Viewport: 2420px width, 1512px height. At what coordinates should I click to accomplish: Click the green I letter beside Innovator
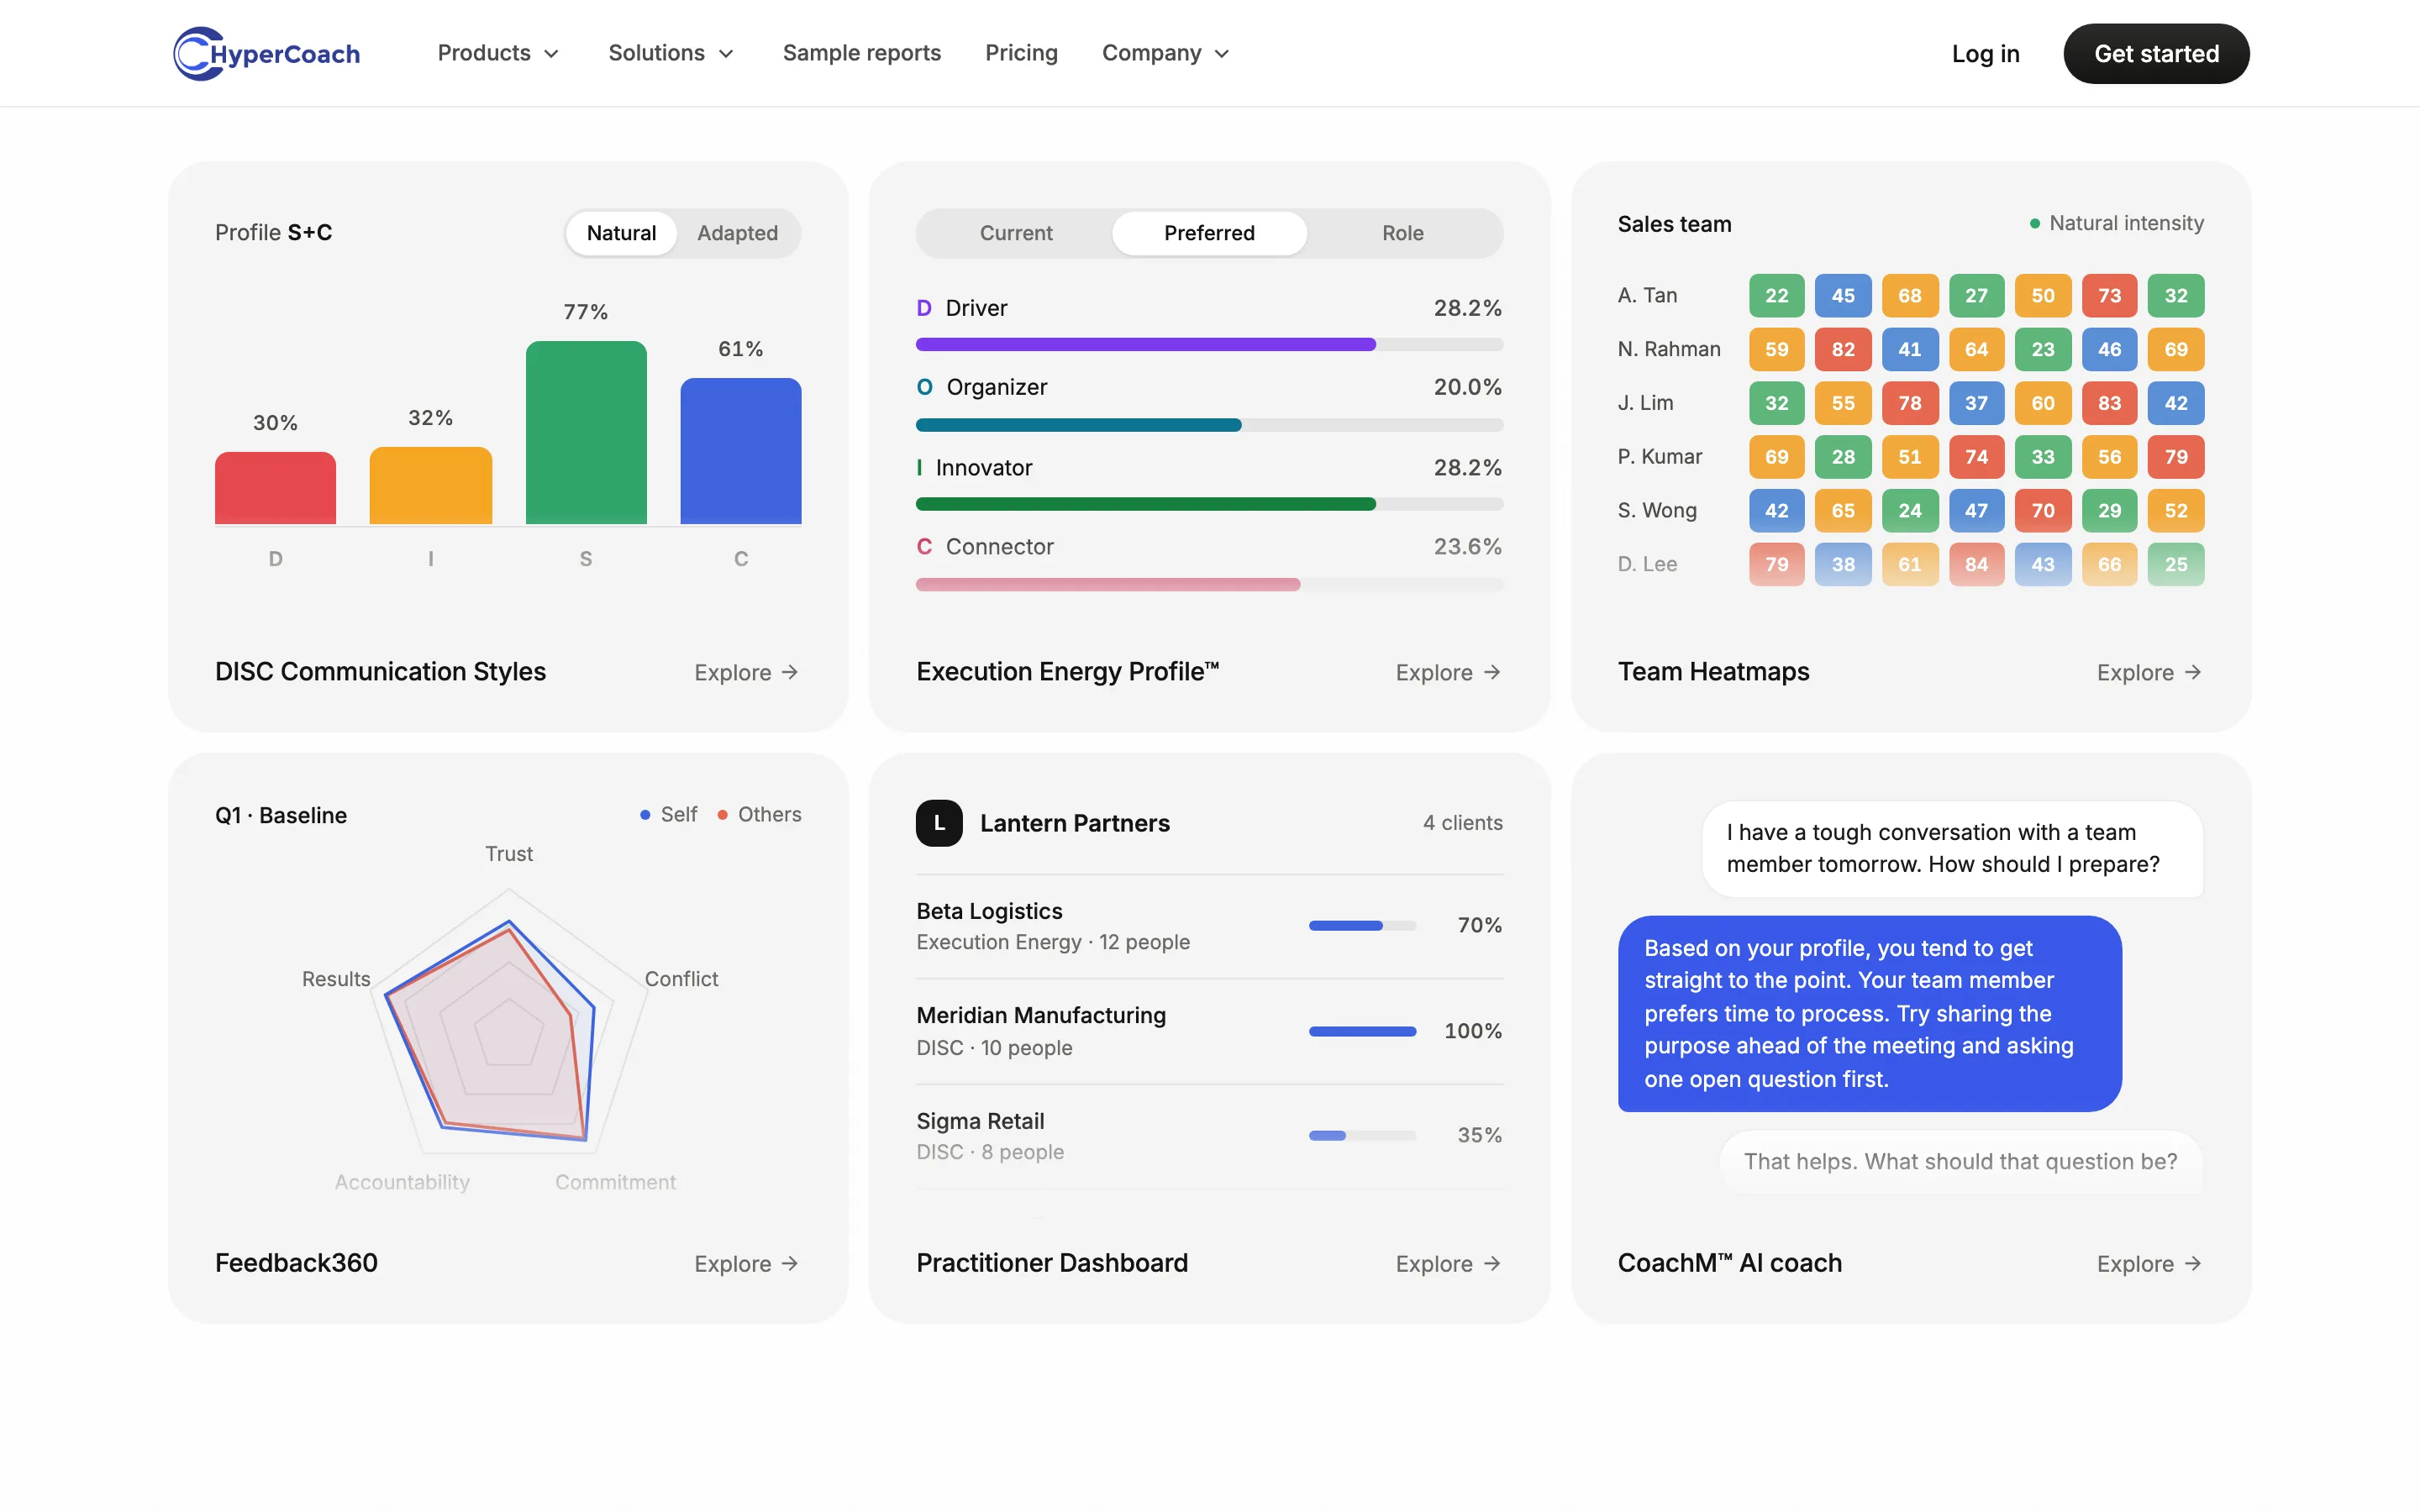coord(919,468)
